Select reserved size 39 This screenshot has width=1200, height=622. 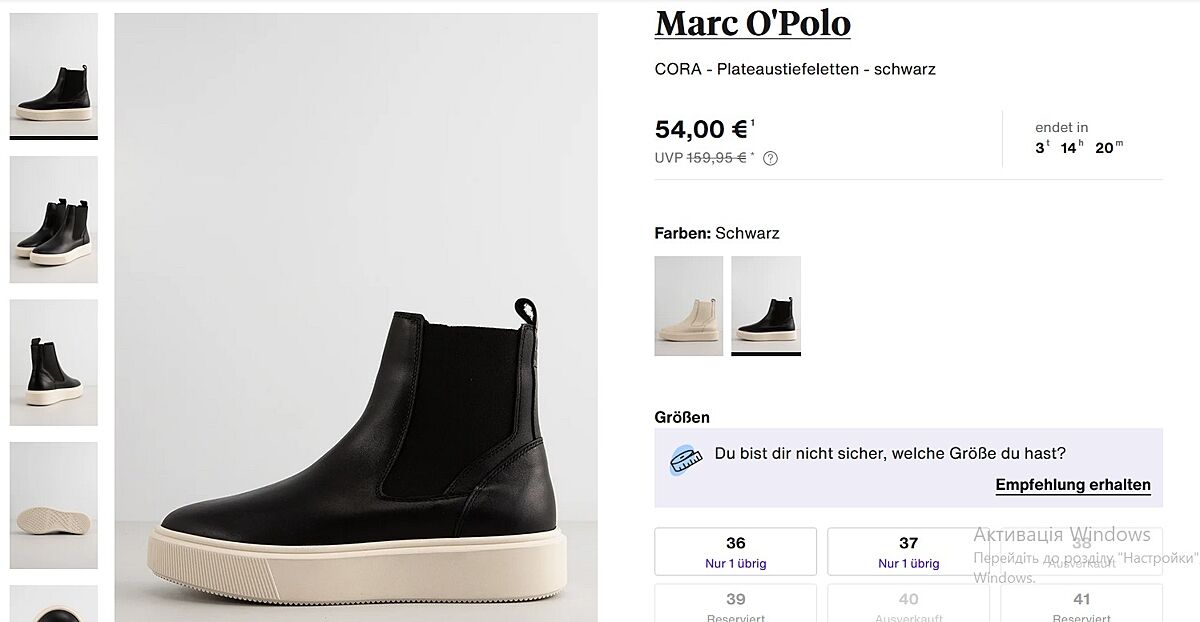click(x=735, y=603)
